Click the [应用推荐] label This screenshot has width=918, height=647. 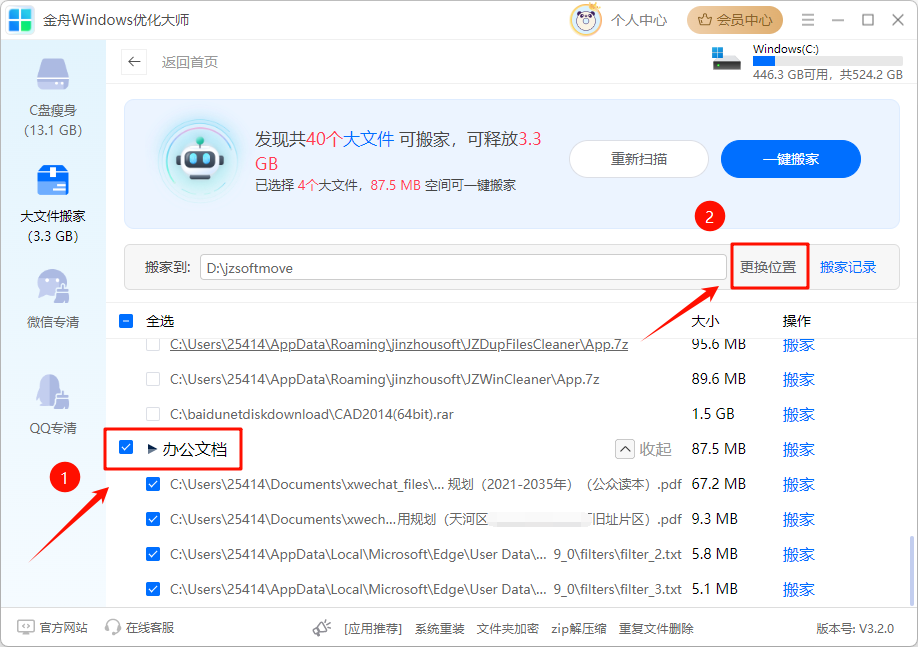click(x=373, y=628)
